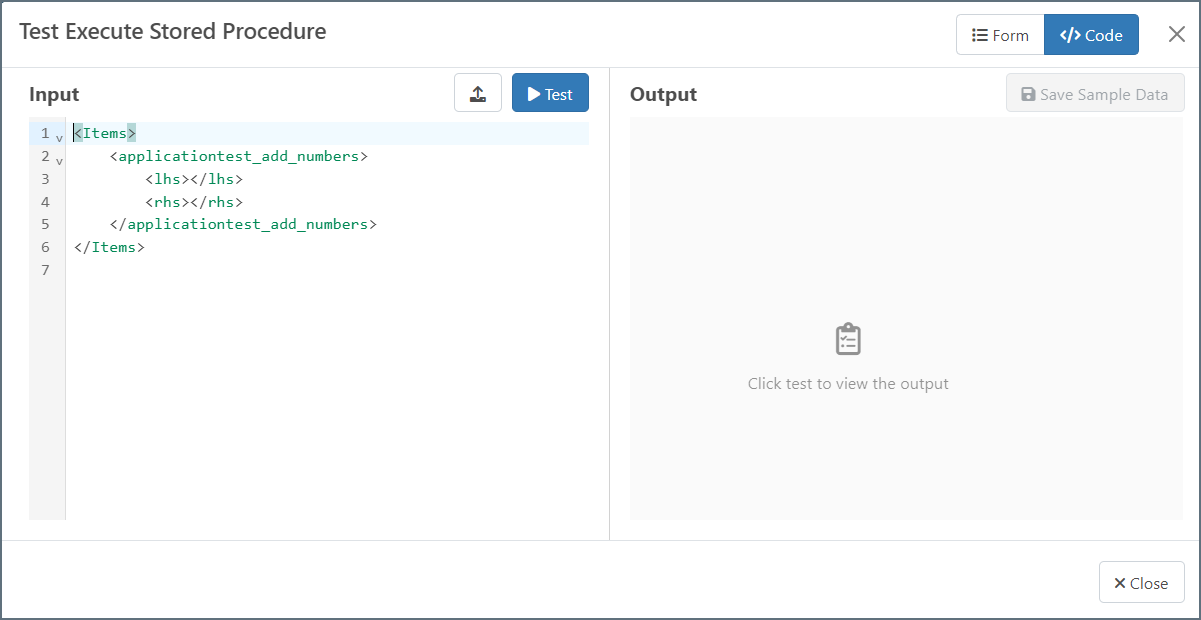Click the clipboard icon in Output panel

(848, 339)
